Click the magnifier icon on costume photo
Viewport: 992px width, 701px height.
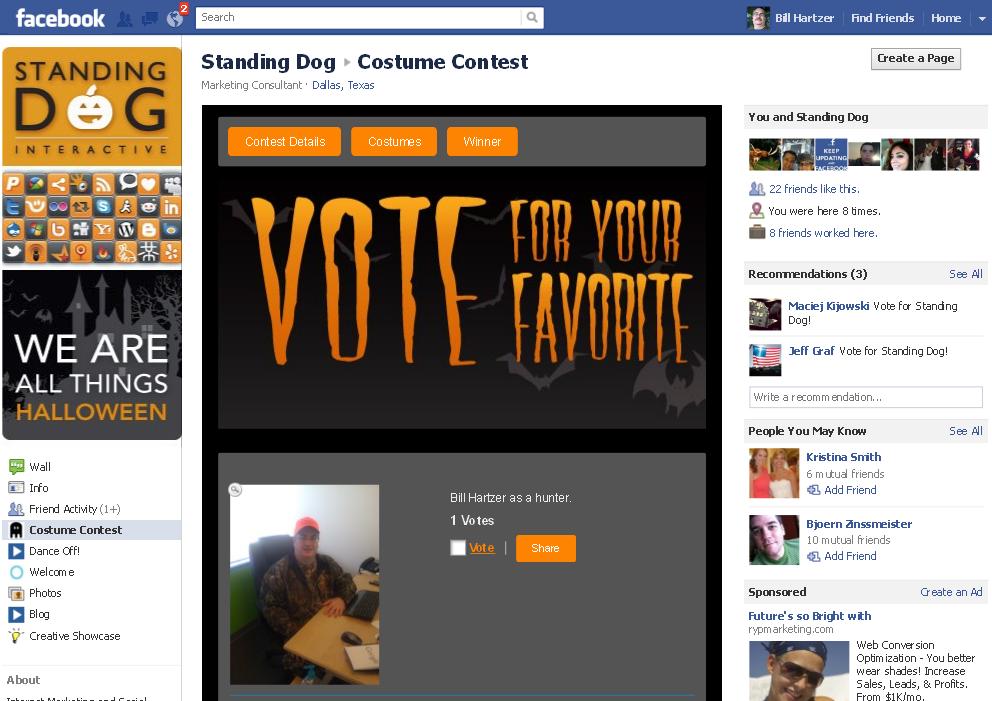[235, 490]
